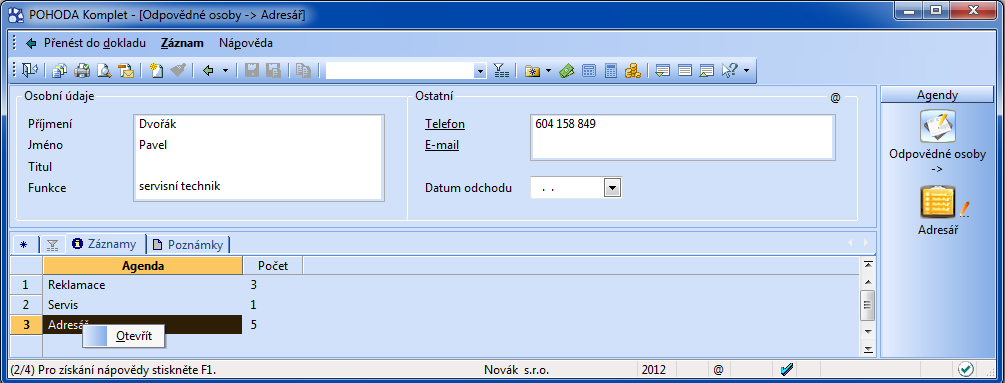Open Datum odchodu date picker dropdown
1005x383 pixels.
point(613,188)
